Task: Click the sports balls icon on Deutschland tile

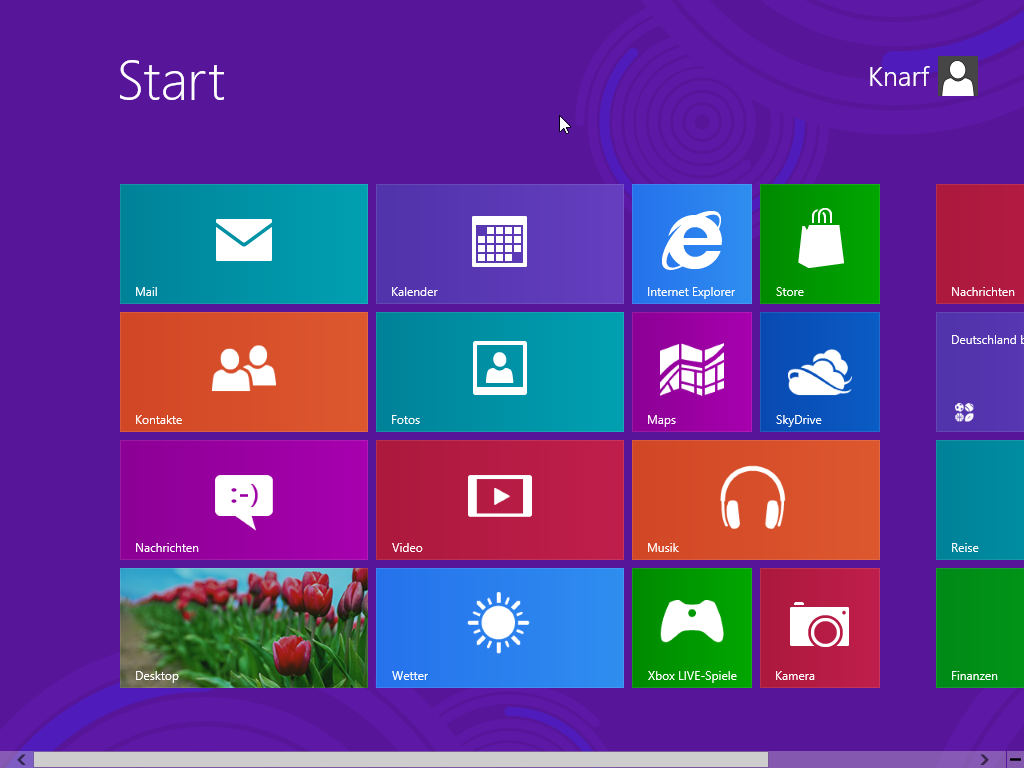Action: click(964, 412)
